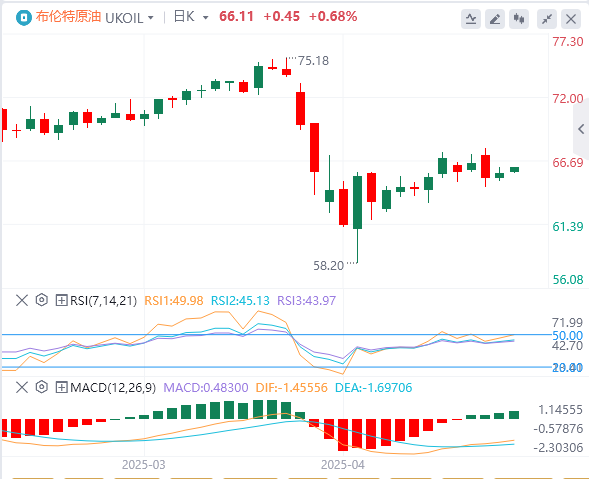
Task: Remove the MACD indicator with X
Action: pyautogui.click(x=22, y=387)
